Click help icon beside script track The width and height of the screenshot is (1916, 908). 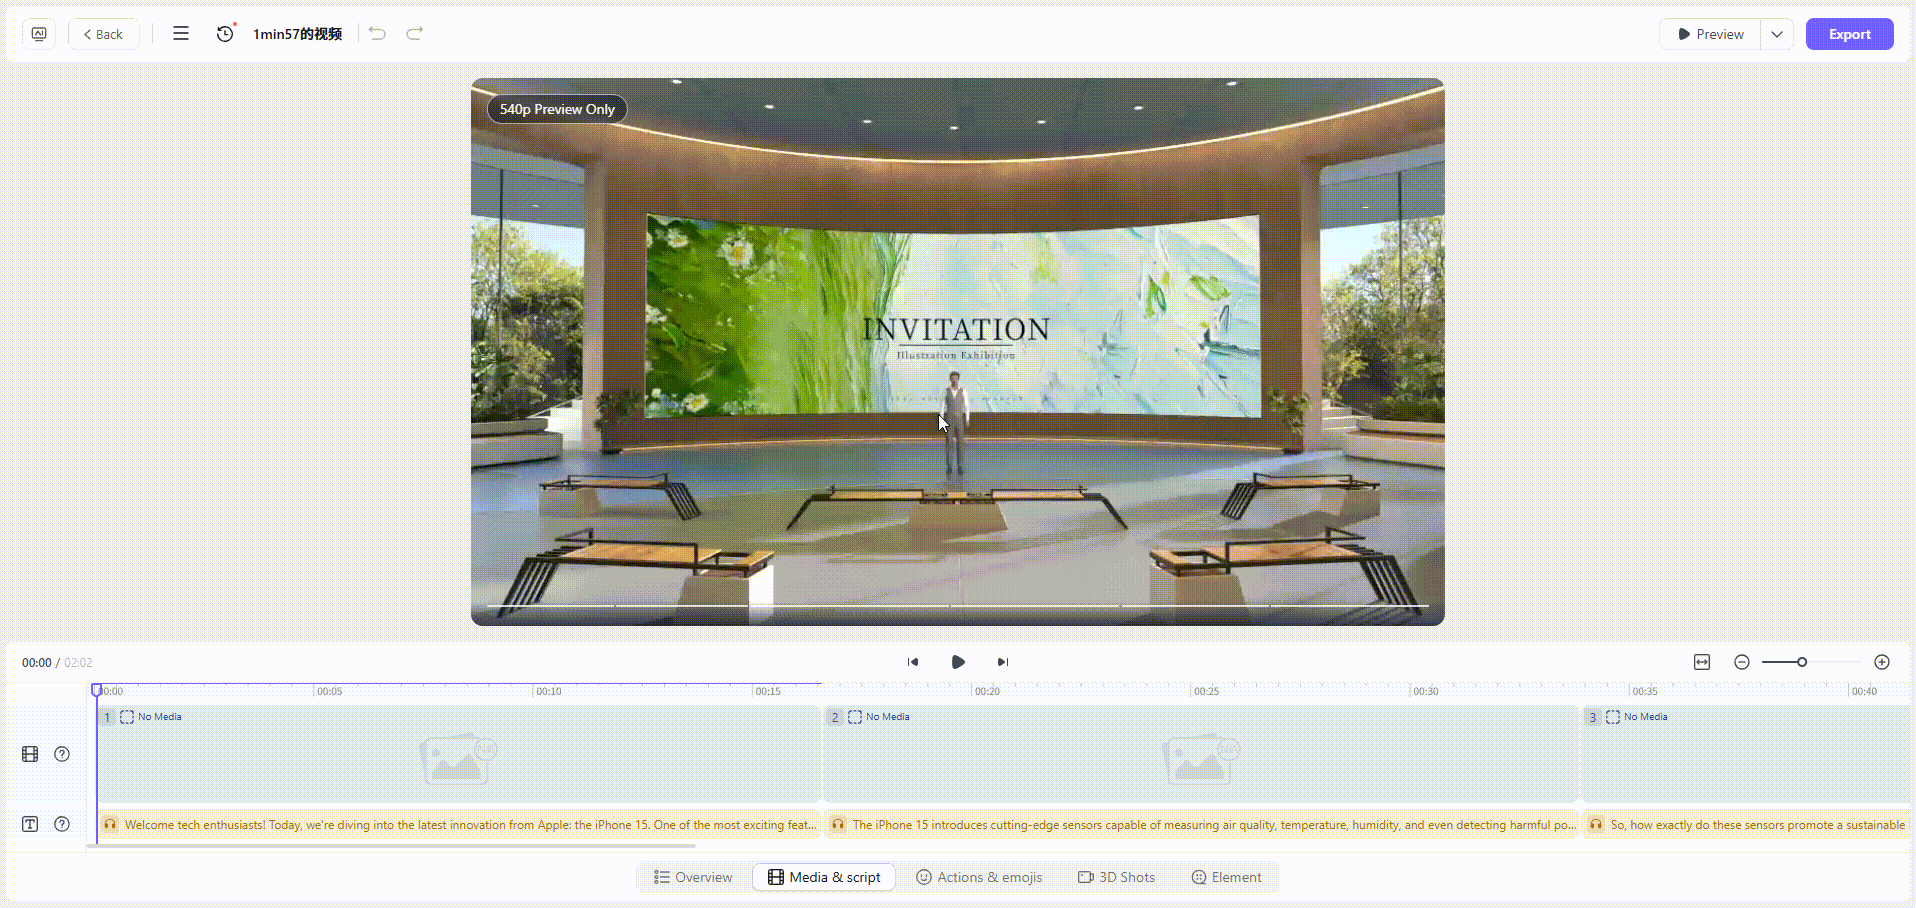pyautogui.click(x=62, y=824)
